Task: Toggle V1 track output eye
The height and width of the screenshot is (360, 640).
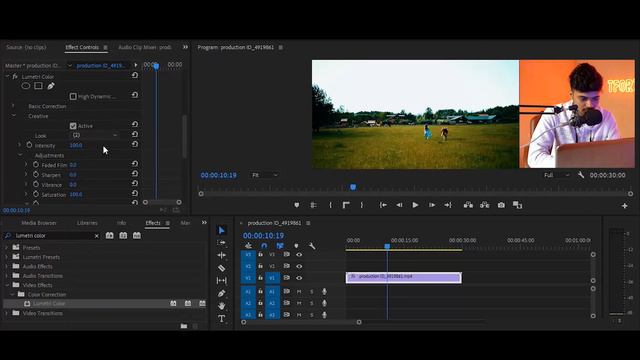Action: pyautogui.click(x=299, y=278)
